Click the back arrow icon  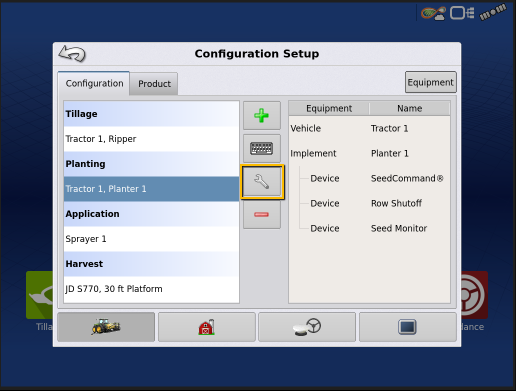72,54
